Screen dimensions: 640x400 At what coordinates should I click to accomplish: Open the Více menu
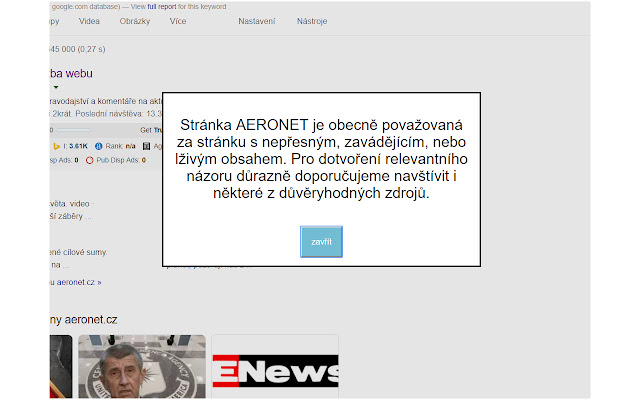(178, 21)
